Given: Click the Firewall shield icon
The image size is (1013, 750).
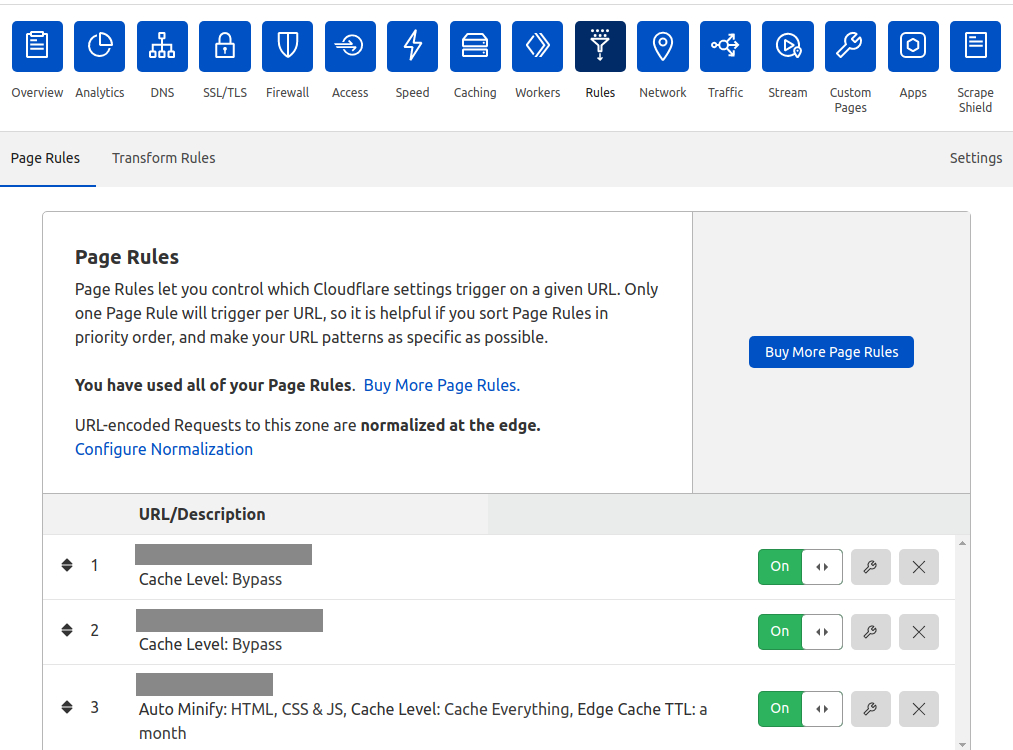Looking at the screenshot, I should (x=287, y=46).
